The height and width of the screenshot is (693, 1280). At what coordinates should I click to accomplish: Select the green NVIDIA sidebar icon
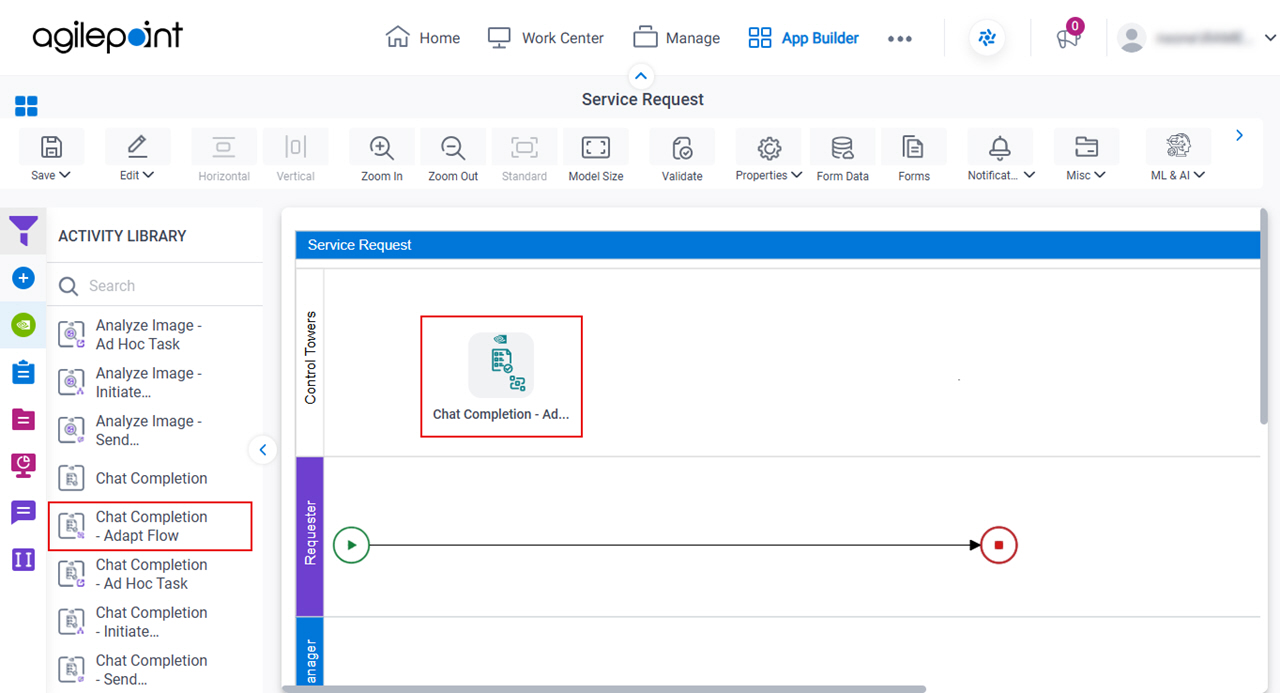23,325
